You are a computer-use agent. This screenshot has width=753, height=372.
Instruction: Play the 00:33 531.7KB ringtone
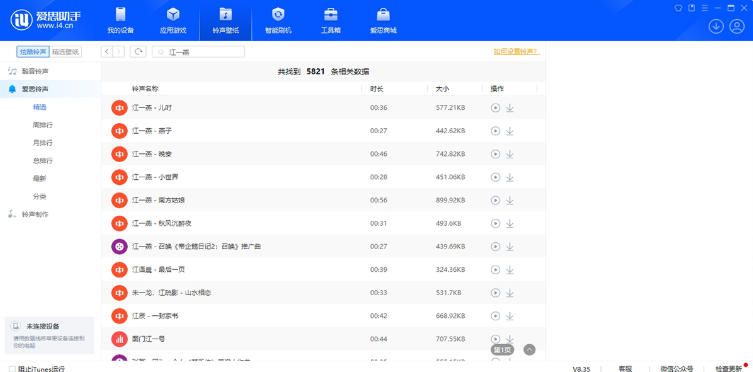[495, 293]
